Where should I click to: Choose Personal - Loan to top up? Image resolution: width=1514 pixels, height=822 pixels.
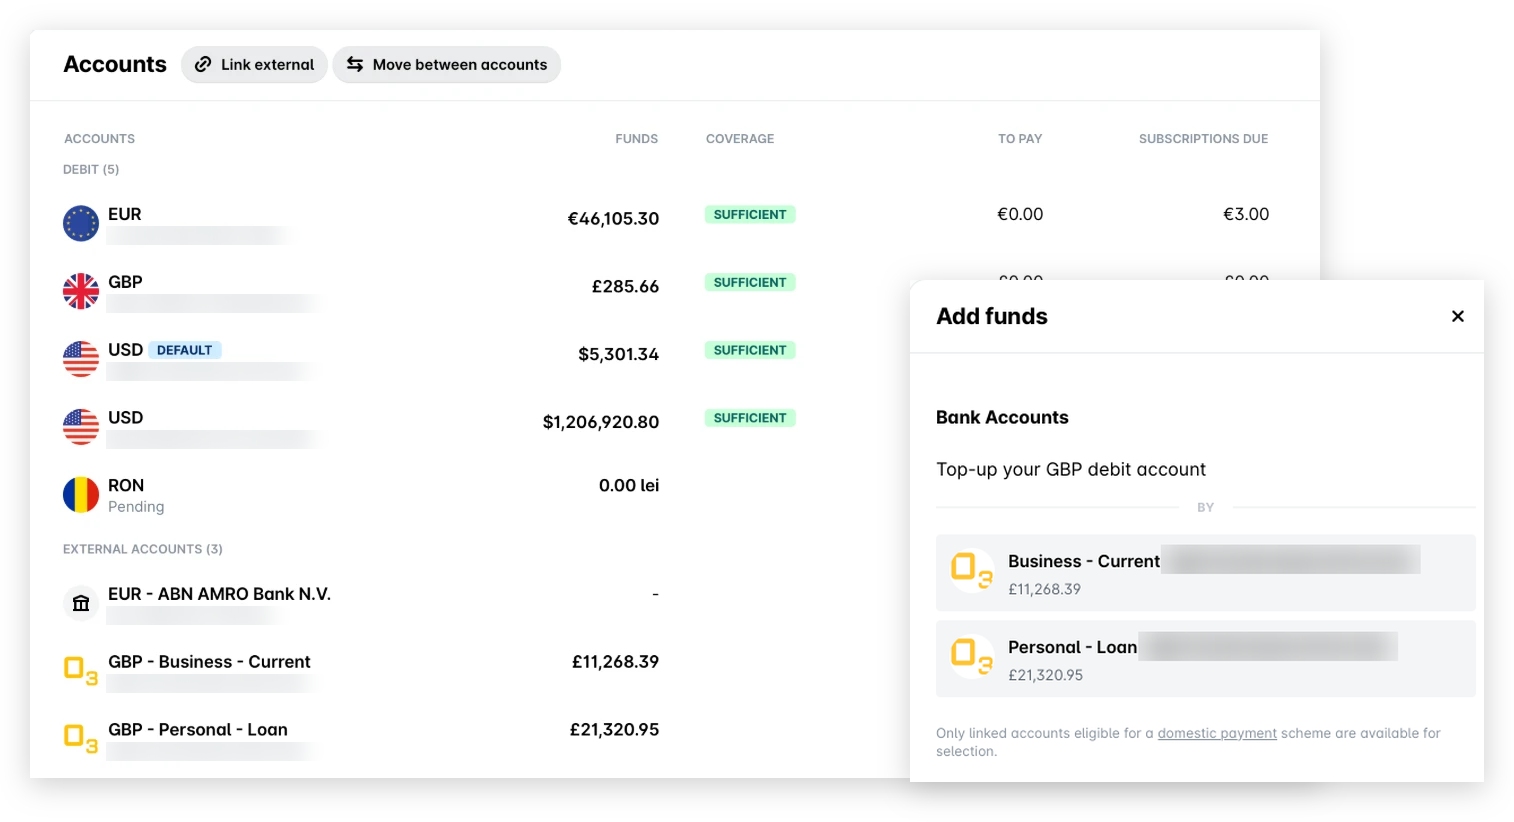tap(1206, 659)
